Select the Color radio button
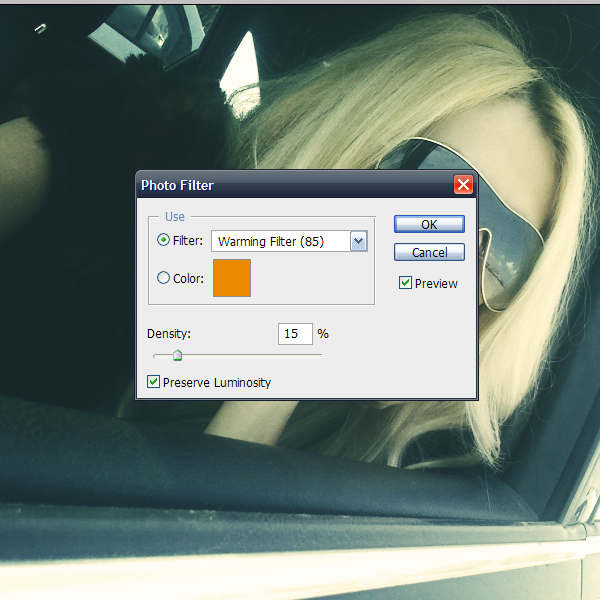Screen dimensions: 600x600 click(x=163, y=277)
